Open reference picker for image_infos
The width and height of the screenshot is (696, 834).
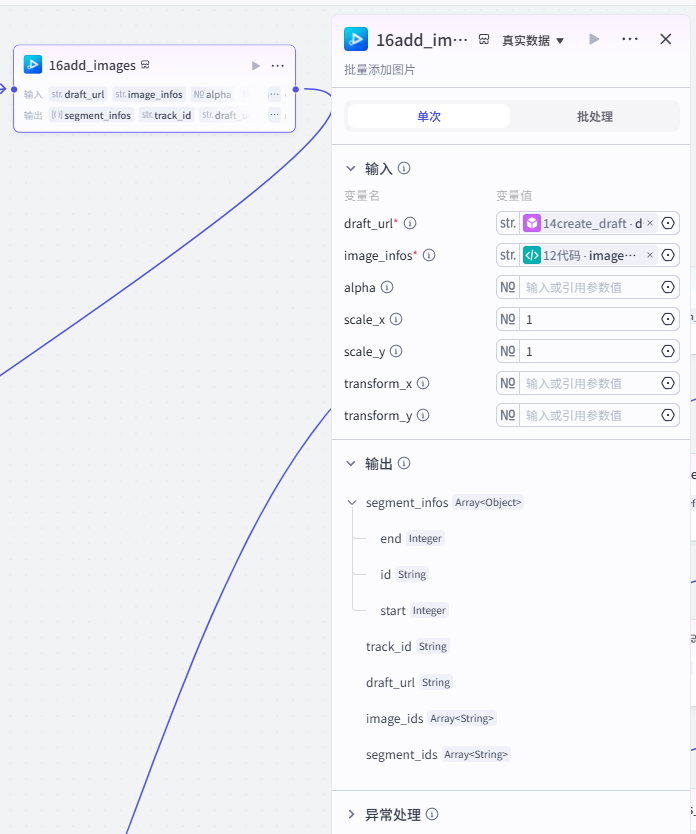coord(668,255)
